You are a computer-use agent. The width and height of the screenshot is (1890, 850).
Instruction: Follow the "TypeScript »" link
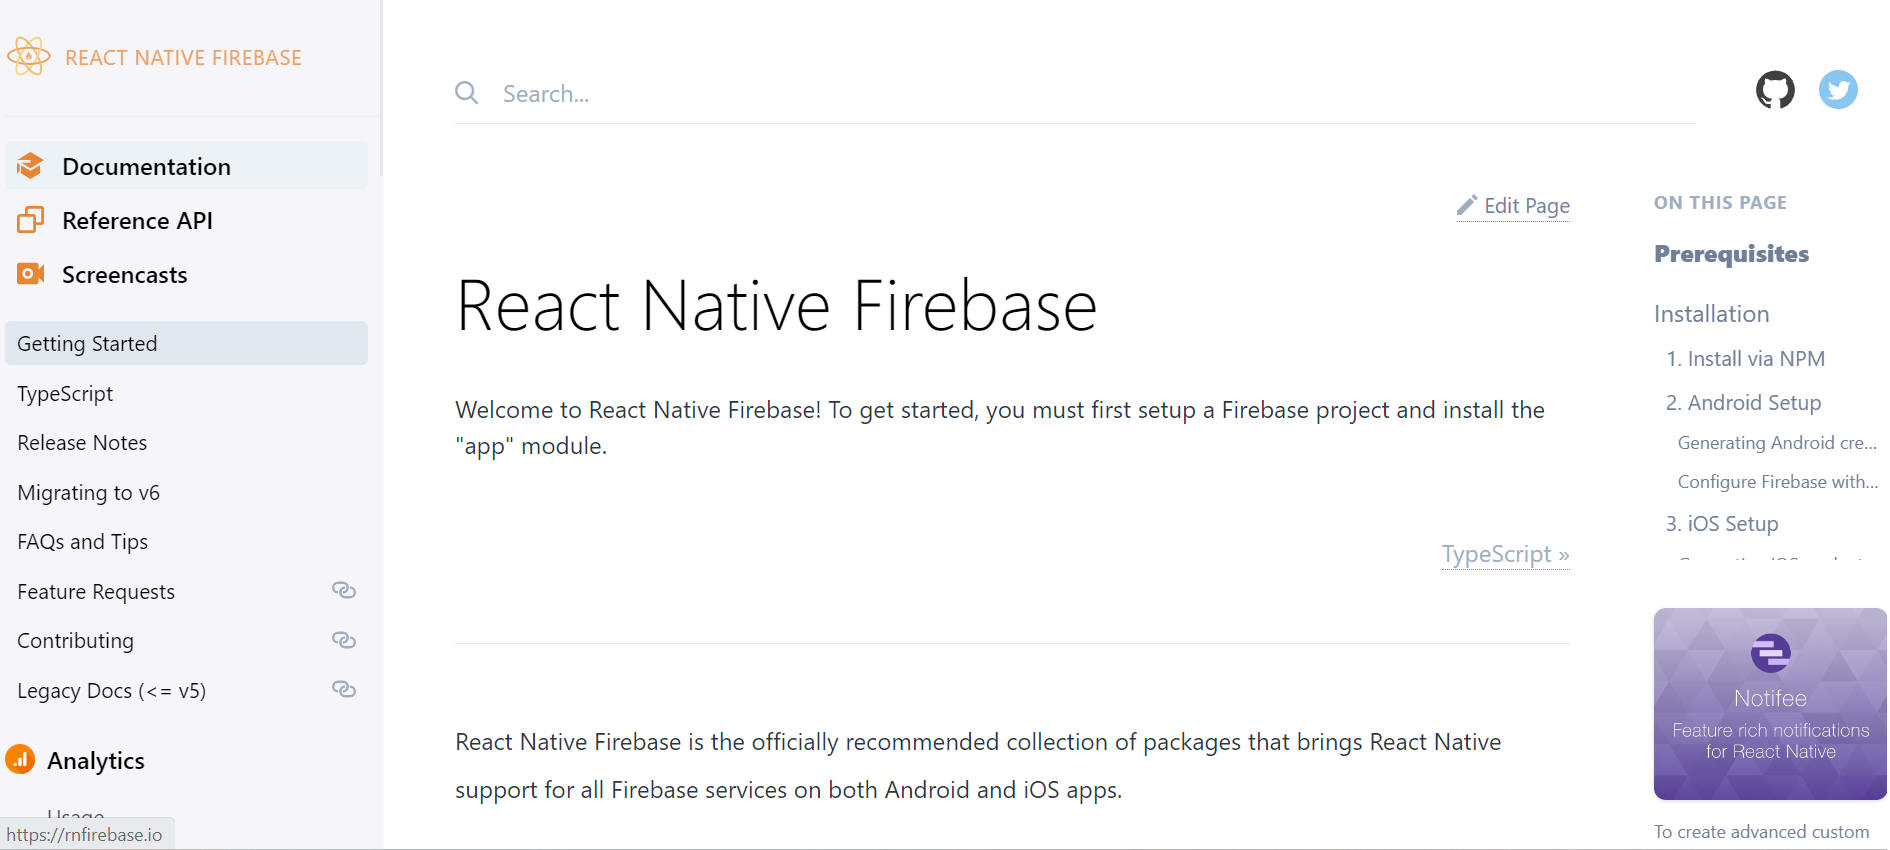(x=1505, y=553)
